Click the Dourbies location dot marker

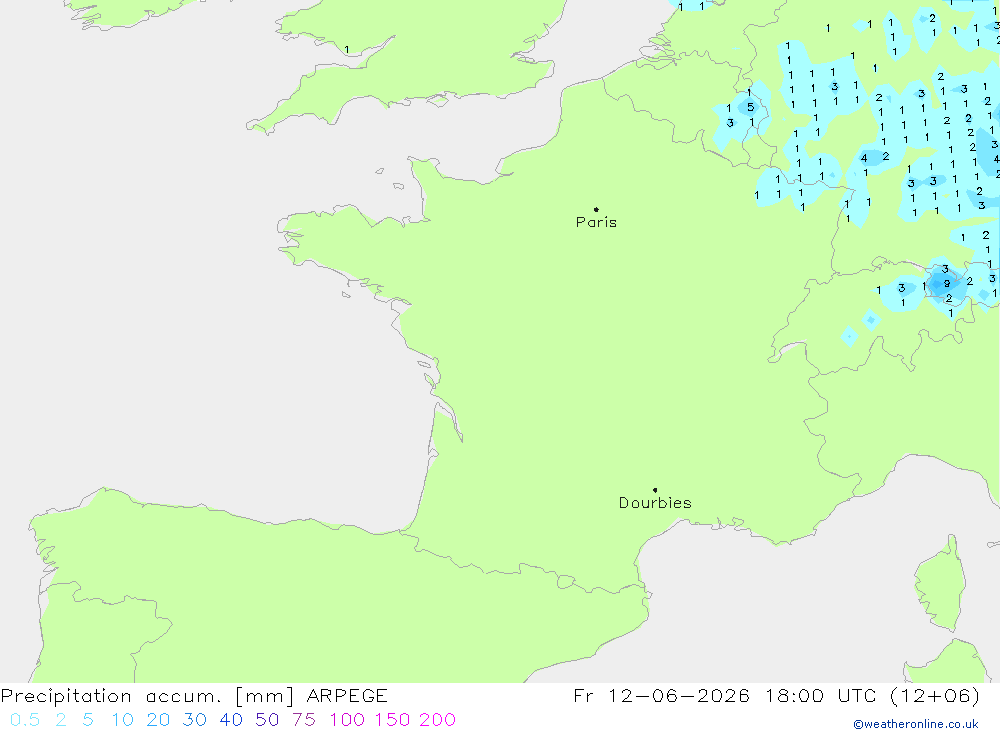(x=655, y=490)
